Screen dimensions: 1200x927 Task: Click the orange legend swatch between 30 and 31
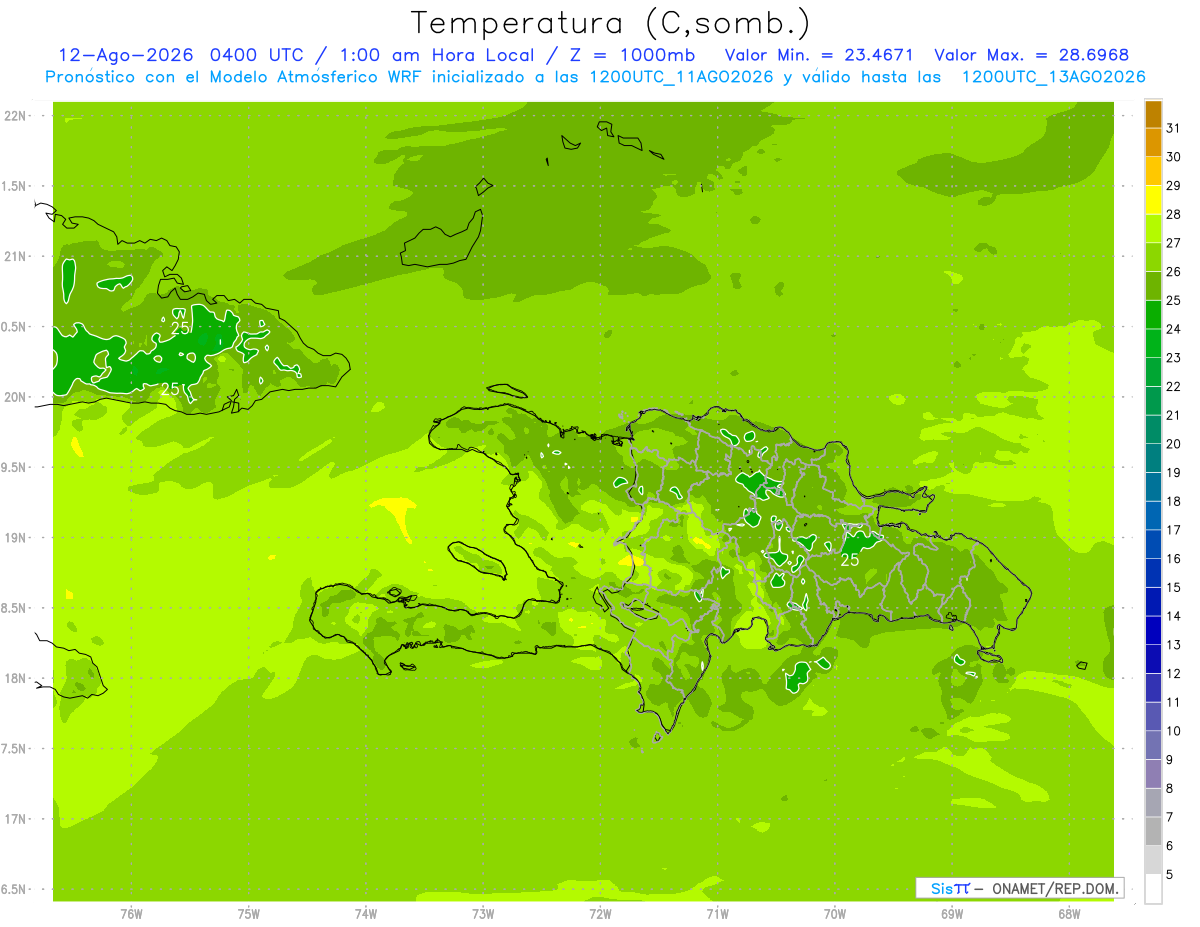[1153, 143]
